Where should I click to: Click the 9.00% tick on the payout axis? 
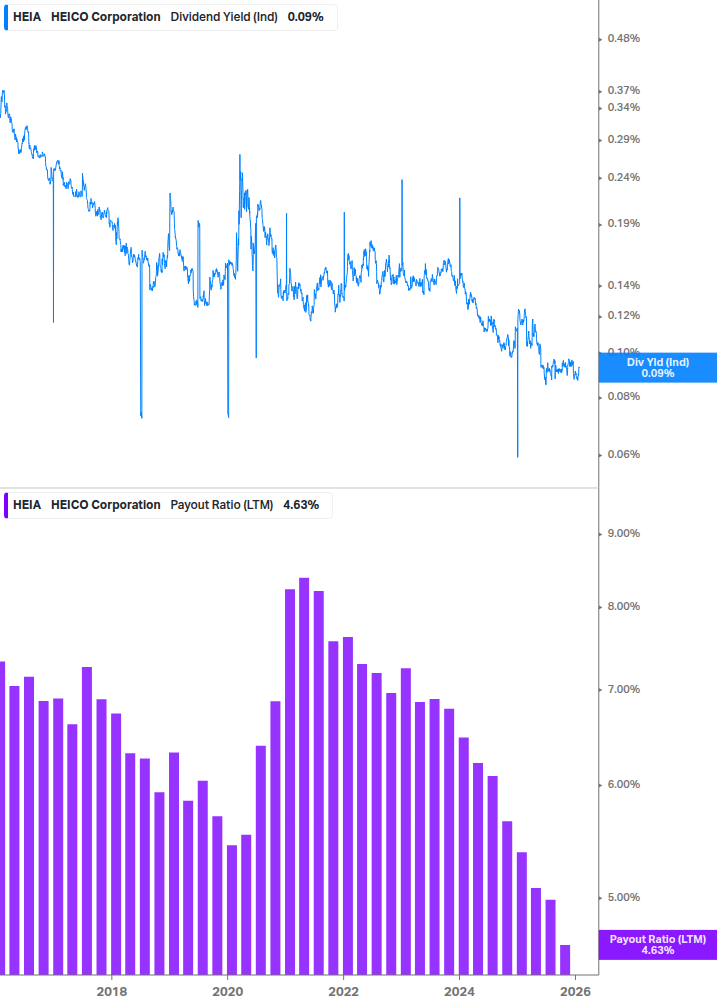(x=623, y=534)
